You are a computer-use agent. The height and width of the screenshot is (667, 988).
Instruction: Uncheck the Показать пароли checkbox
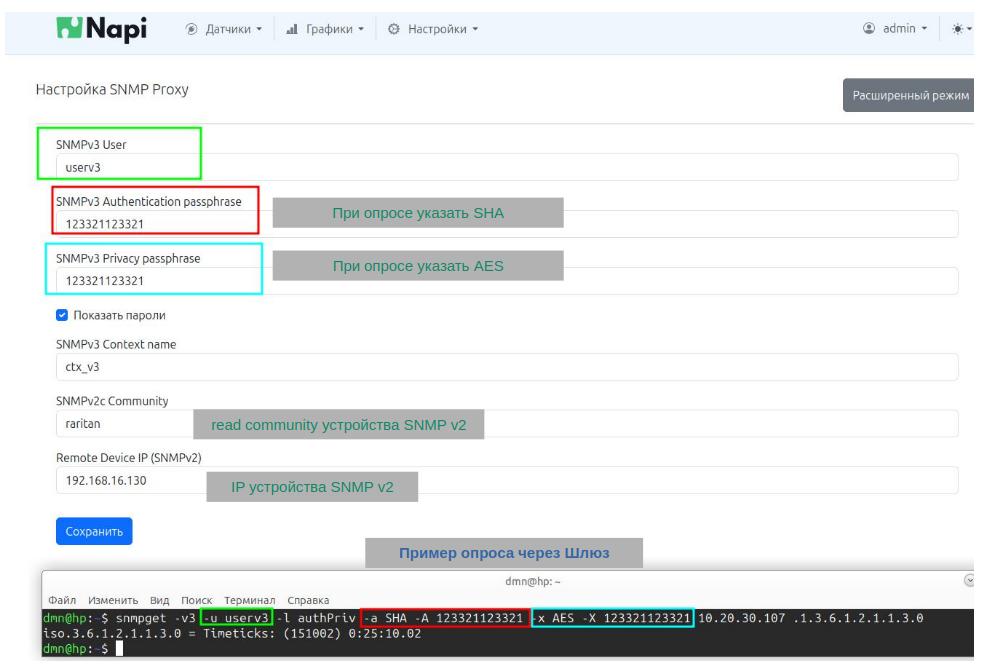63,313
